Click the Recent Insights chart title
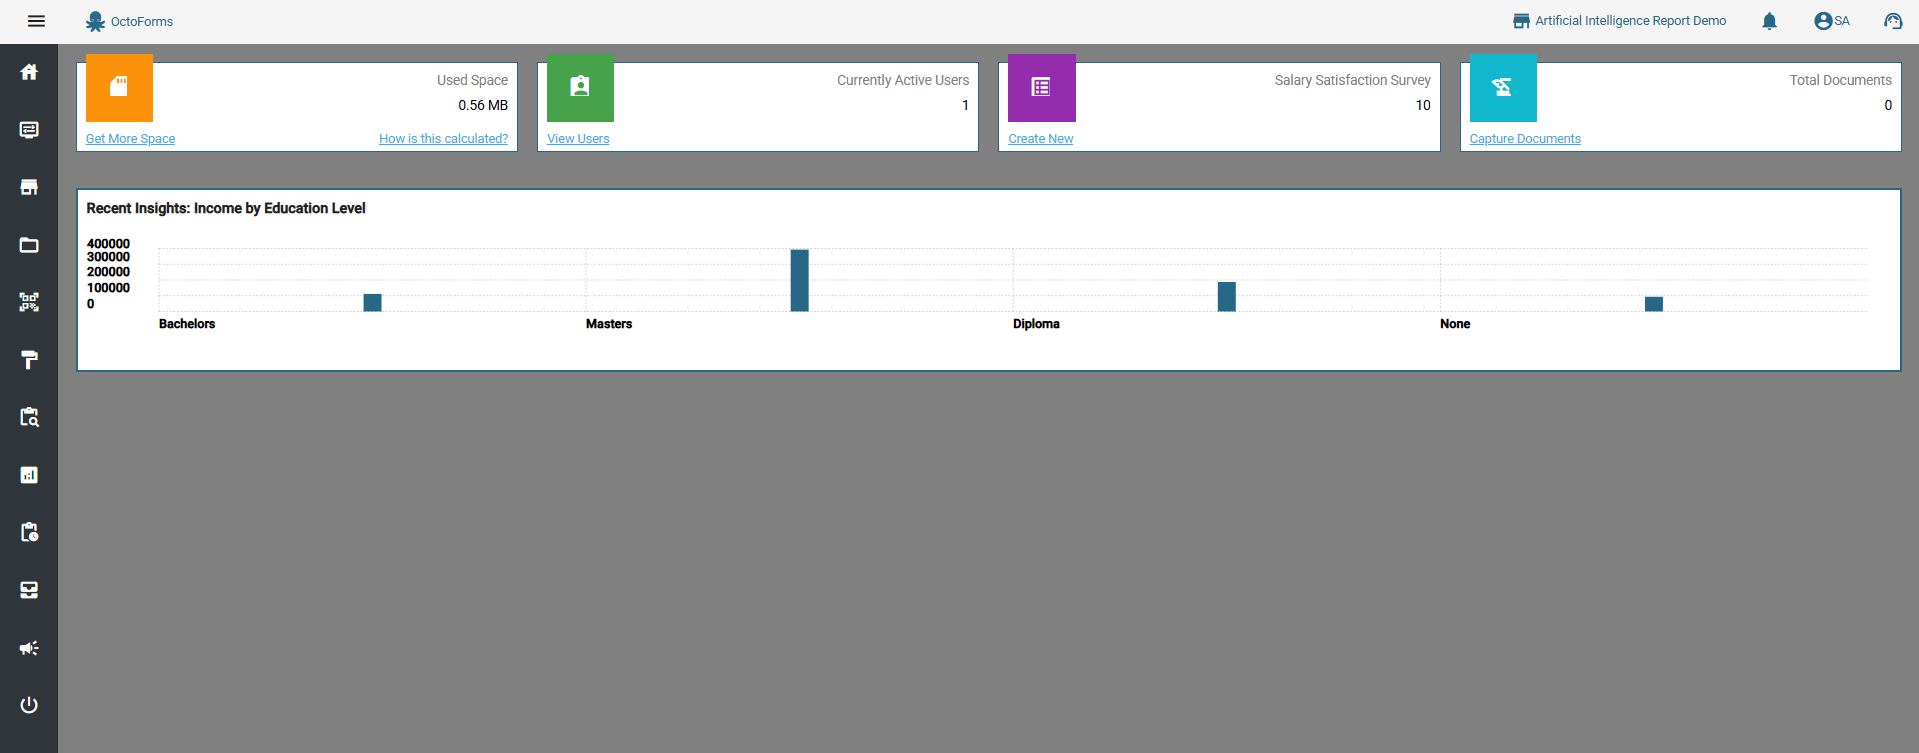 tap(226, 208)
